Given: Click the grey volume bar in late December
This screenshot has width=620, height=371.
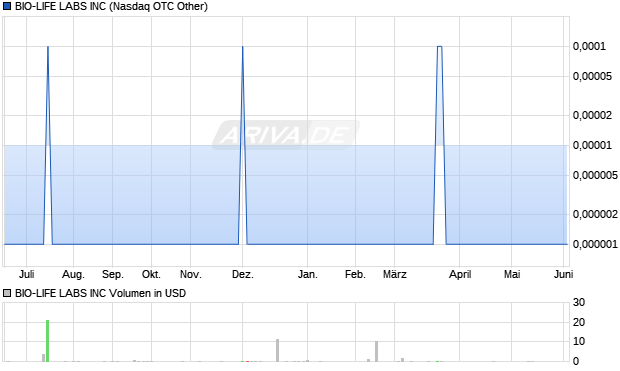Looking at the screenshot, I should point(278,350).
